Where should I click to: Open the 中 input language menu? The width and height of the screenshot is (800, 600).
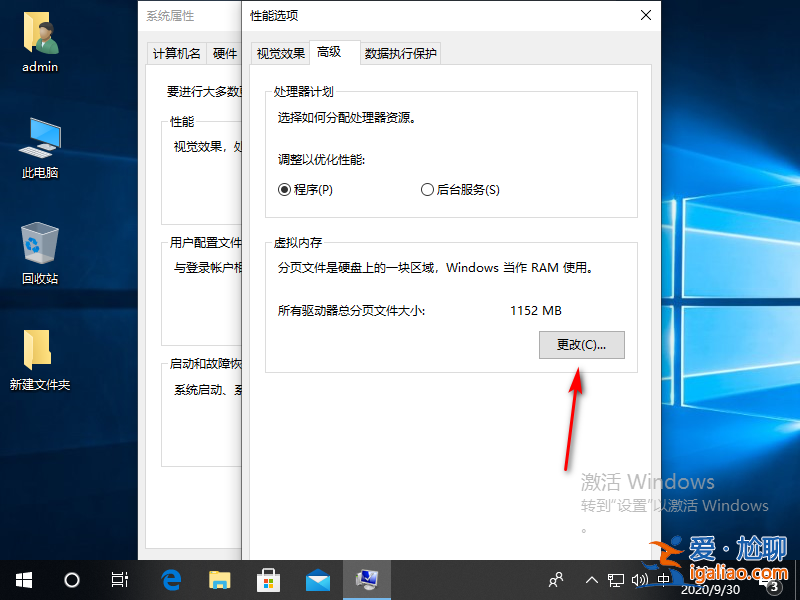663,579
